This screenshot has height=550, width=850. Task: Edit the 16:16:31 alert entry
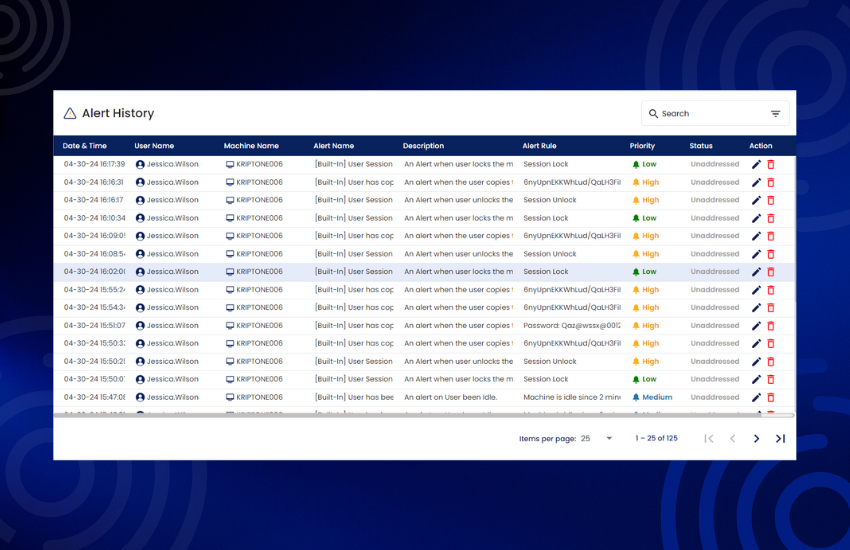pos(756,183)
